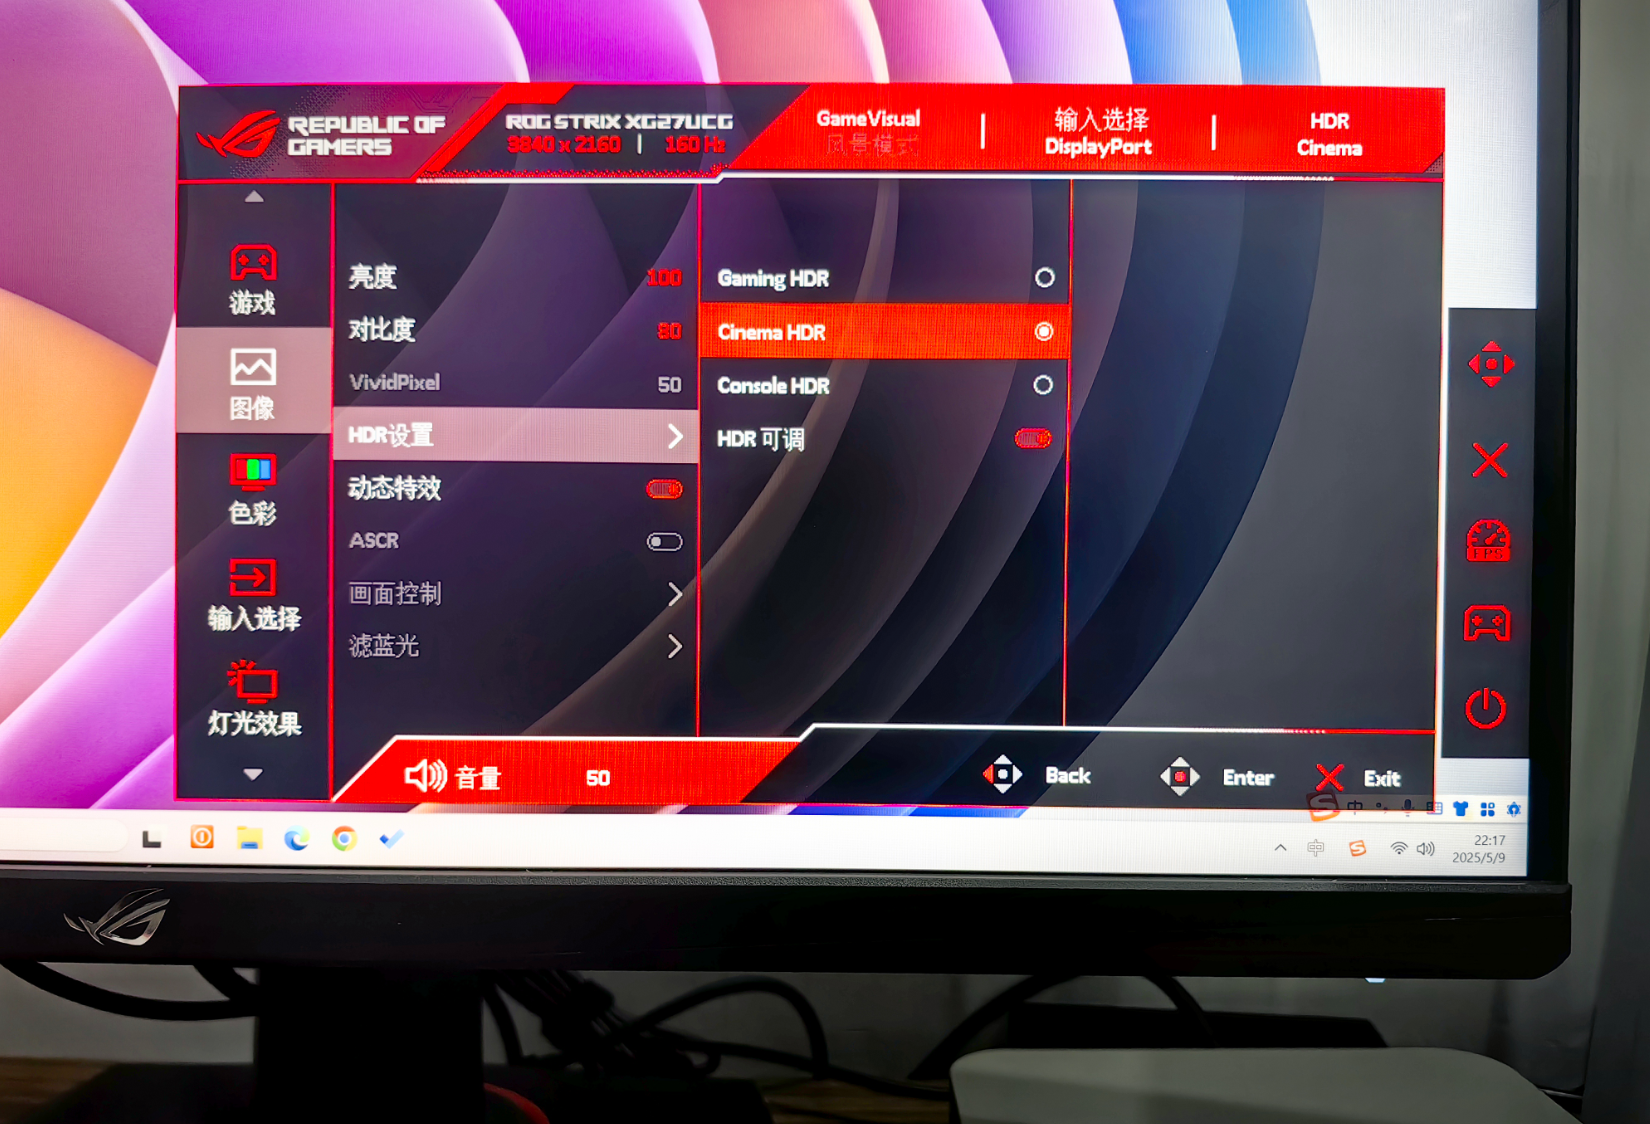Open the 游戏 gaming menu category
This screenshot has width=1650, height=1124.
253,279
